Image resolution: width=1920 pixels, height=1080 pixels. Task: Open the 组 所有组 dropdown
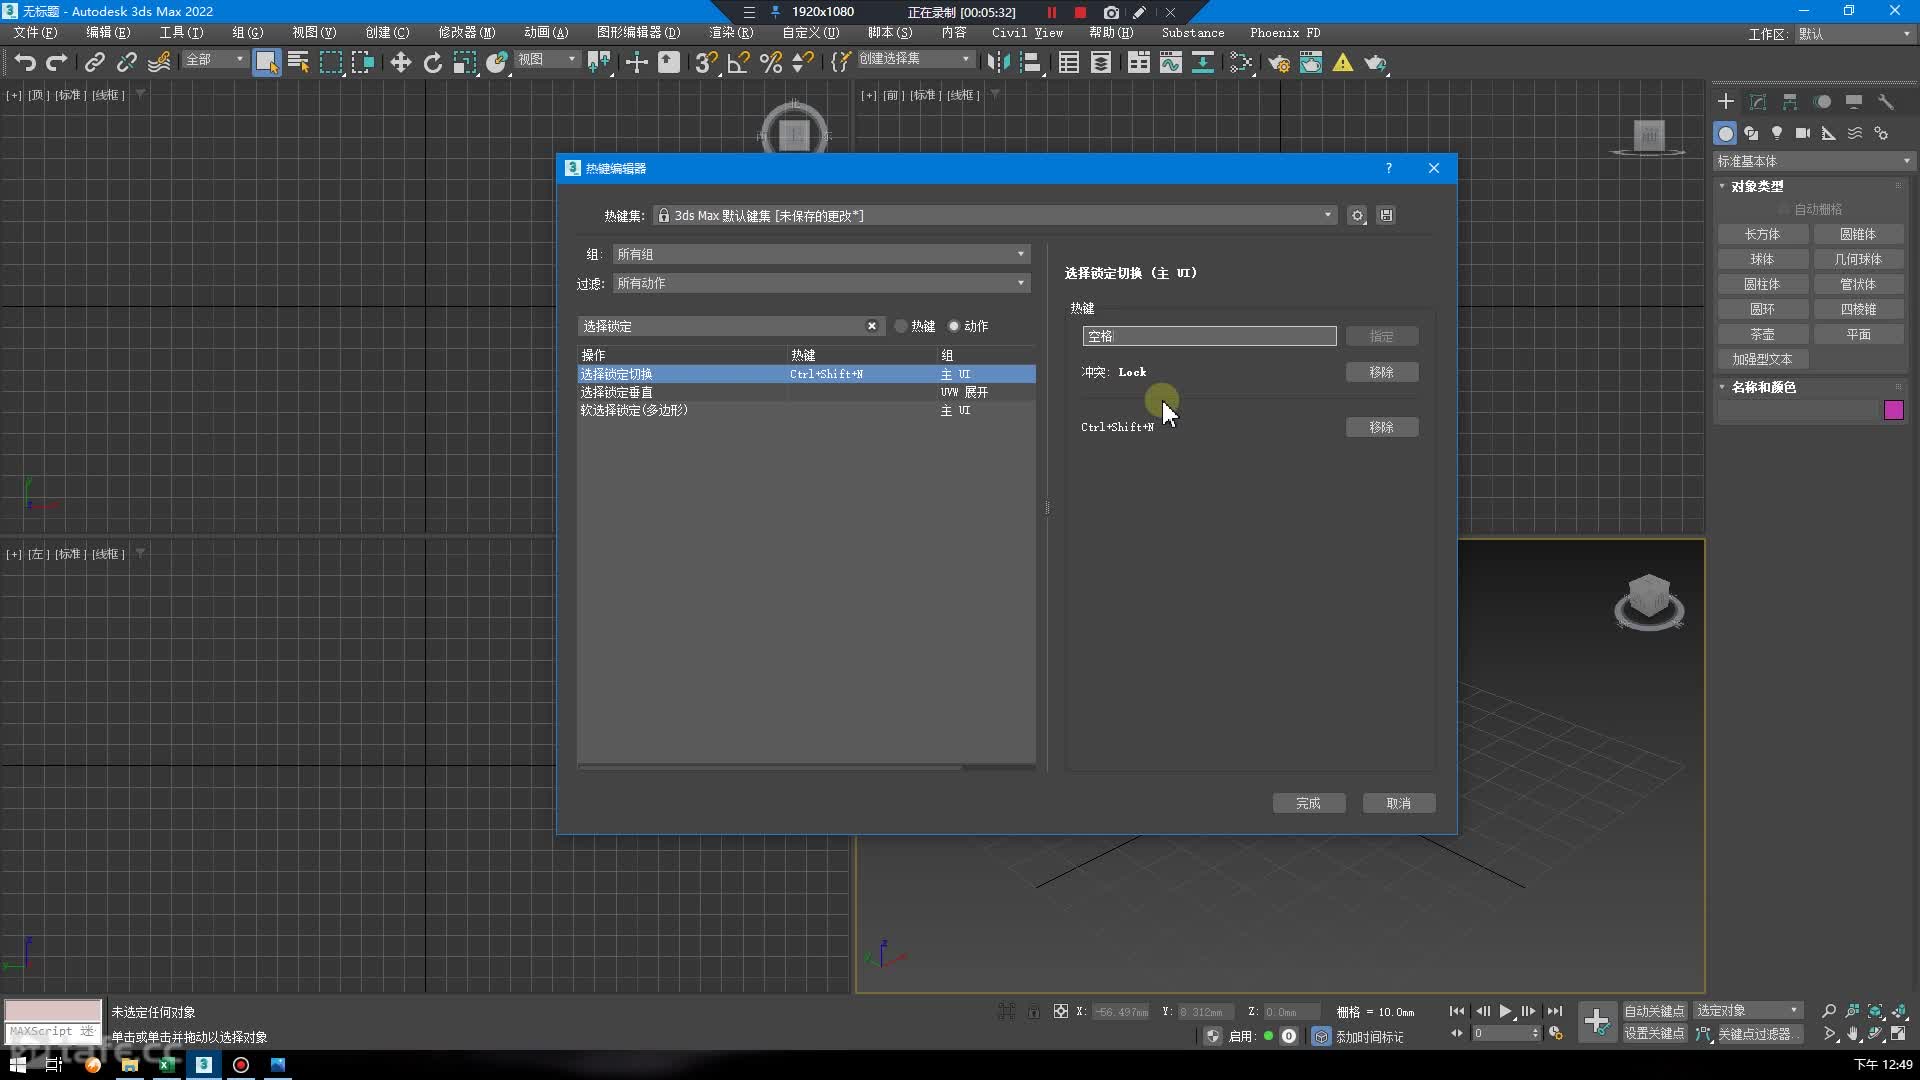pyautogui.click(x=821, y=254)
